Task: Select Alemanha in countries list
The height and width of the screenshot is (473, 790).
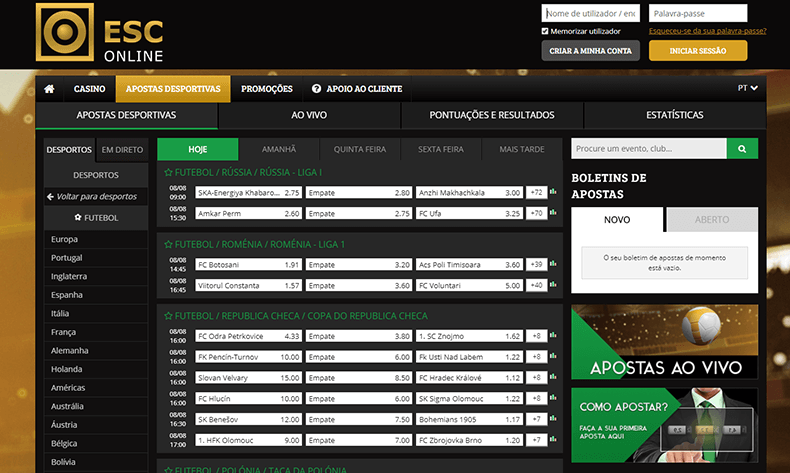Action: coord(96,351)
